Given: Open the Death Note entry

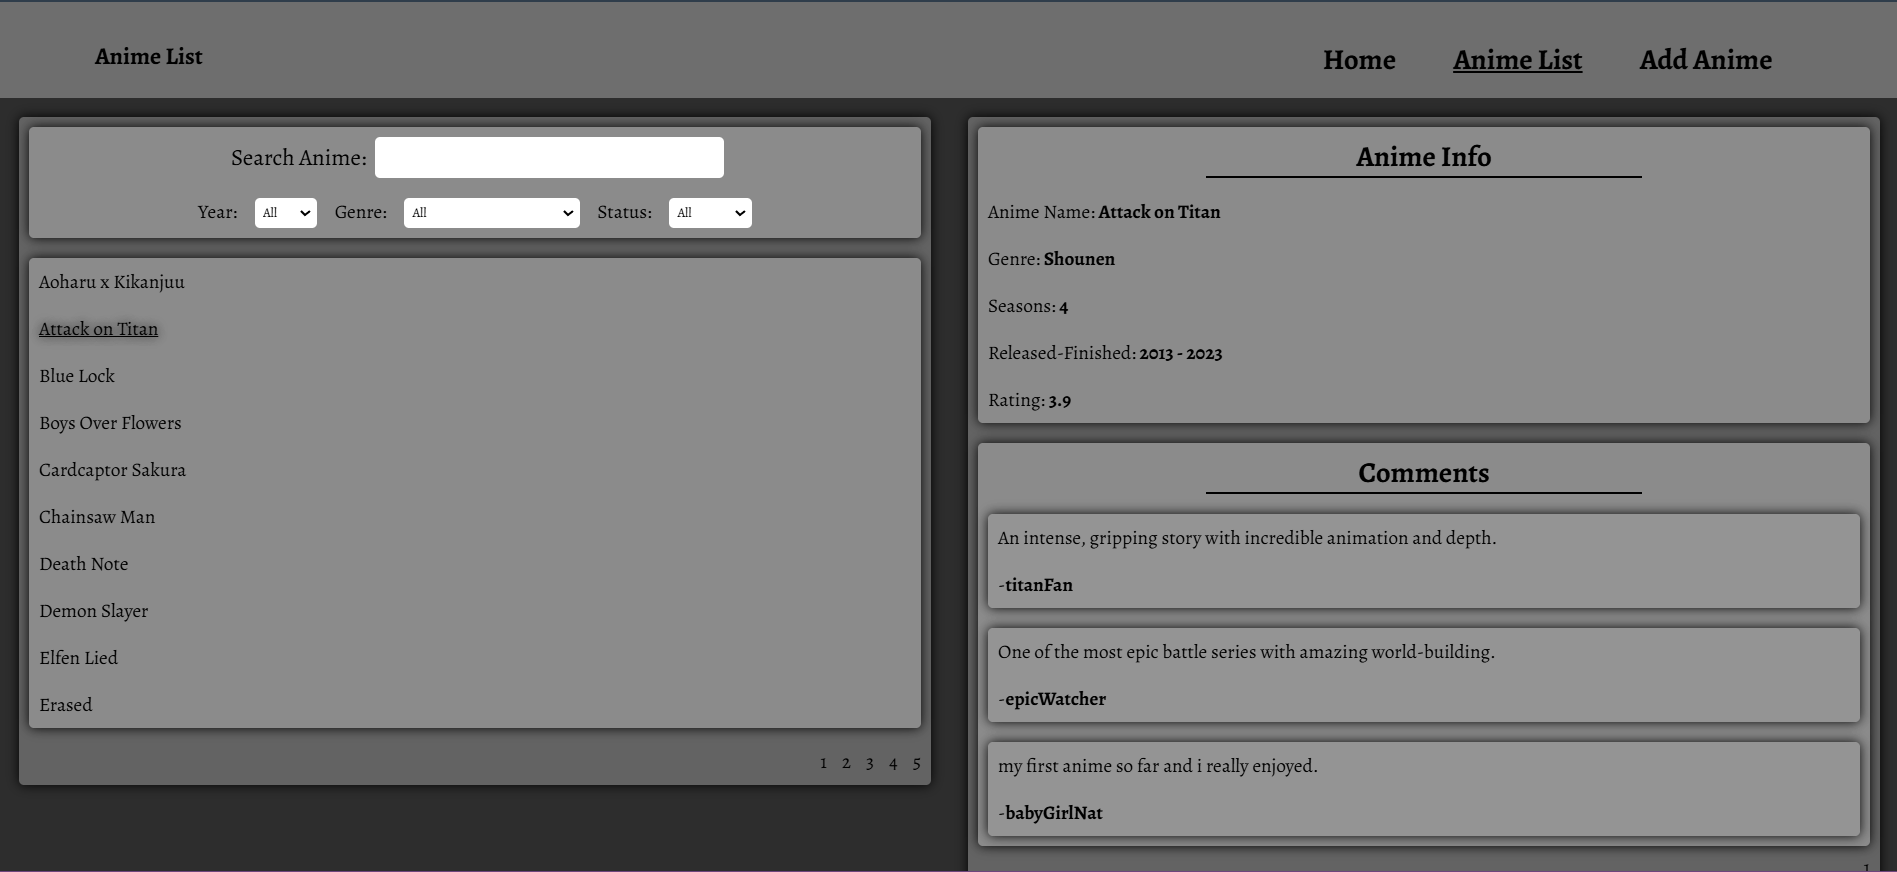Looking at the screenshot, I should pos(84,564).
